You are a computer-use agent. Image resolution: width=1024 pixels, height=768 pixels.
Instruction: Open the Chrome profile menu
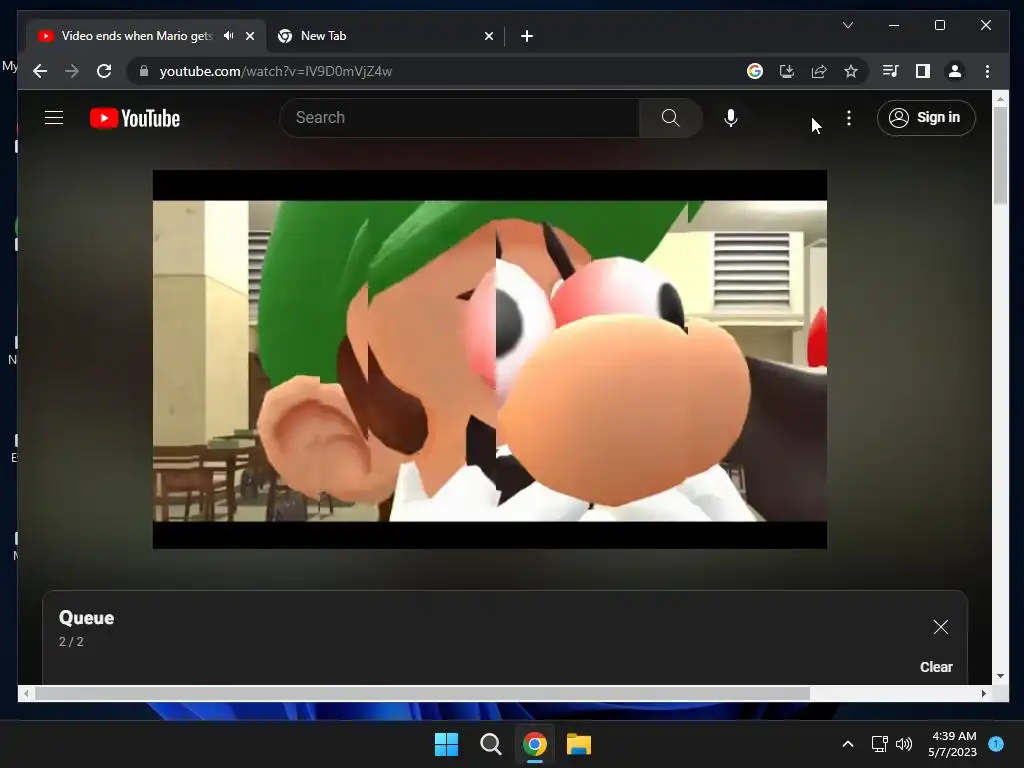(954, 71)
